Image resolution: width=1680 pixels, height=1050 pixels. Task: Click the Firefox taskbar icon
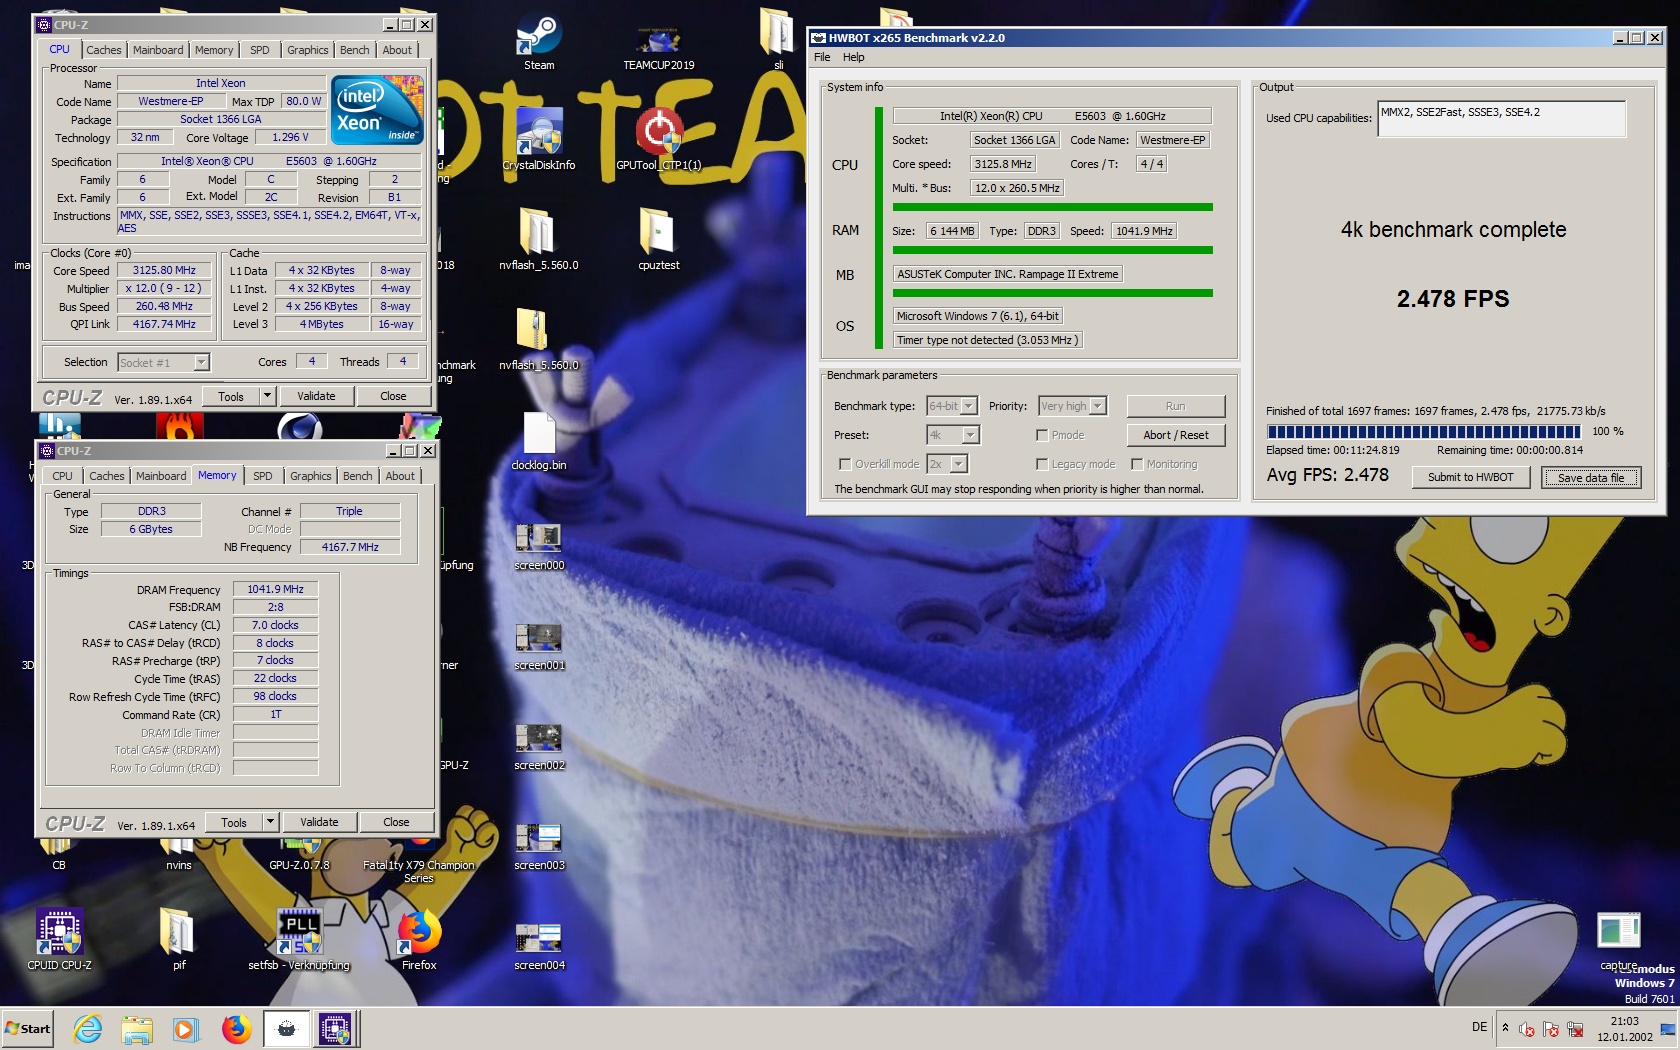coord(236,1028)
